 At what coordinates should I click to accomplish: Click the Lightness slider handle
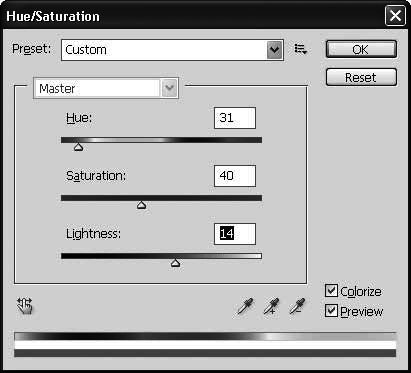(x=175, y=263)
